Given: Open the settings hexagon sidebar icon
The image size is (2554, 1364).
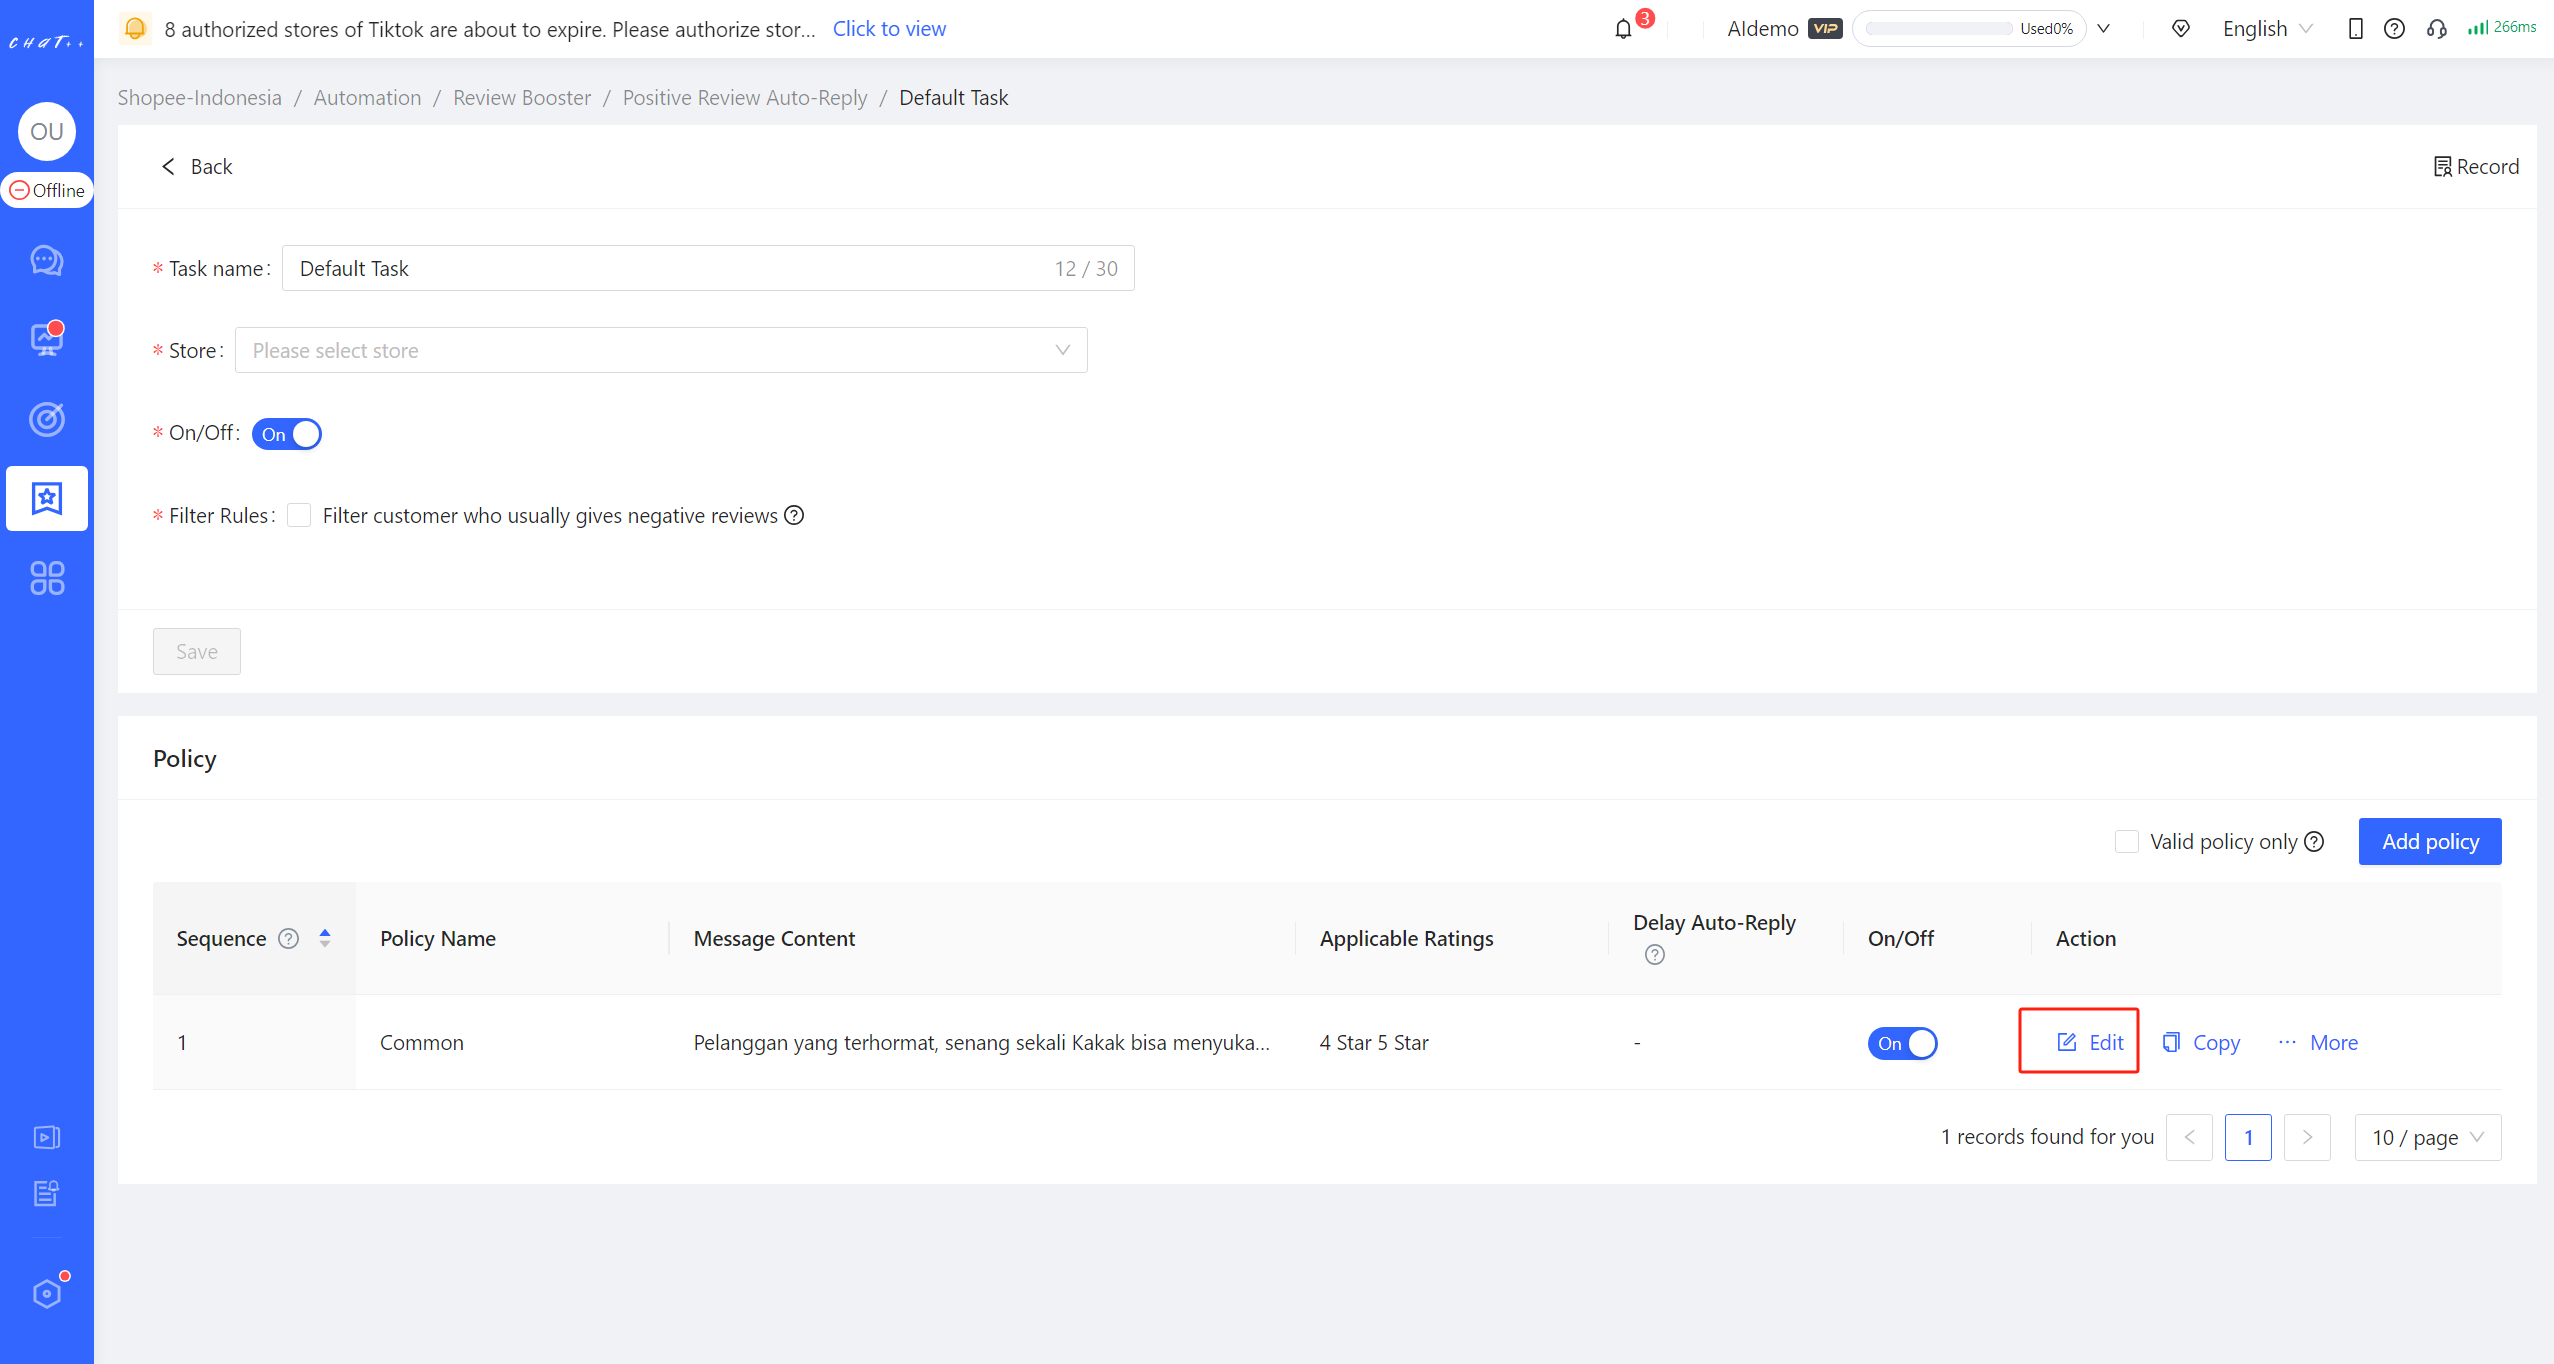Looking at the screenshot, I should 46,1293.
